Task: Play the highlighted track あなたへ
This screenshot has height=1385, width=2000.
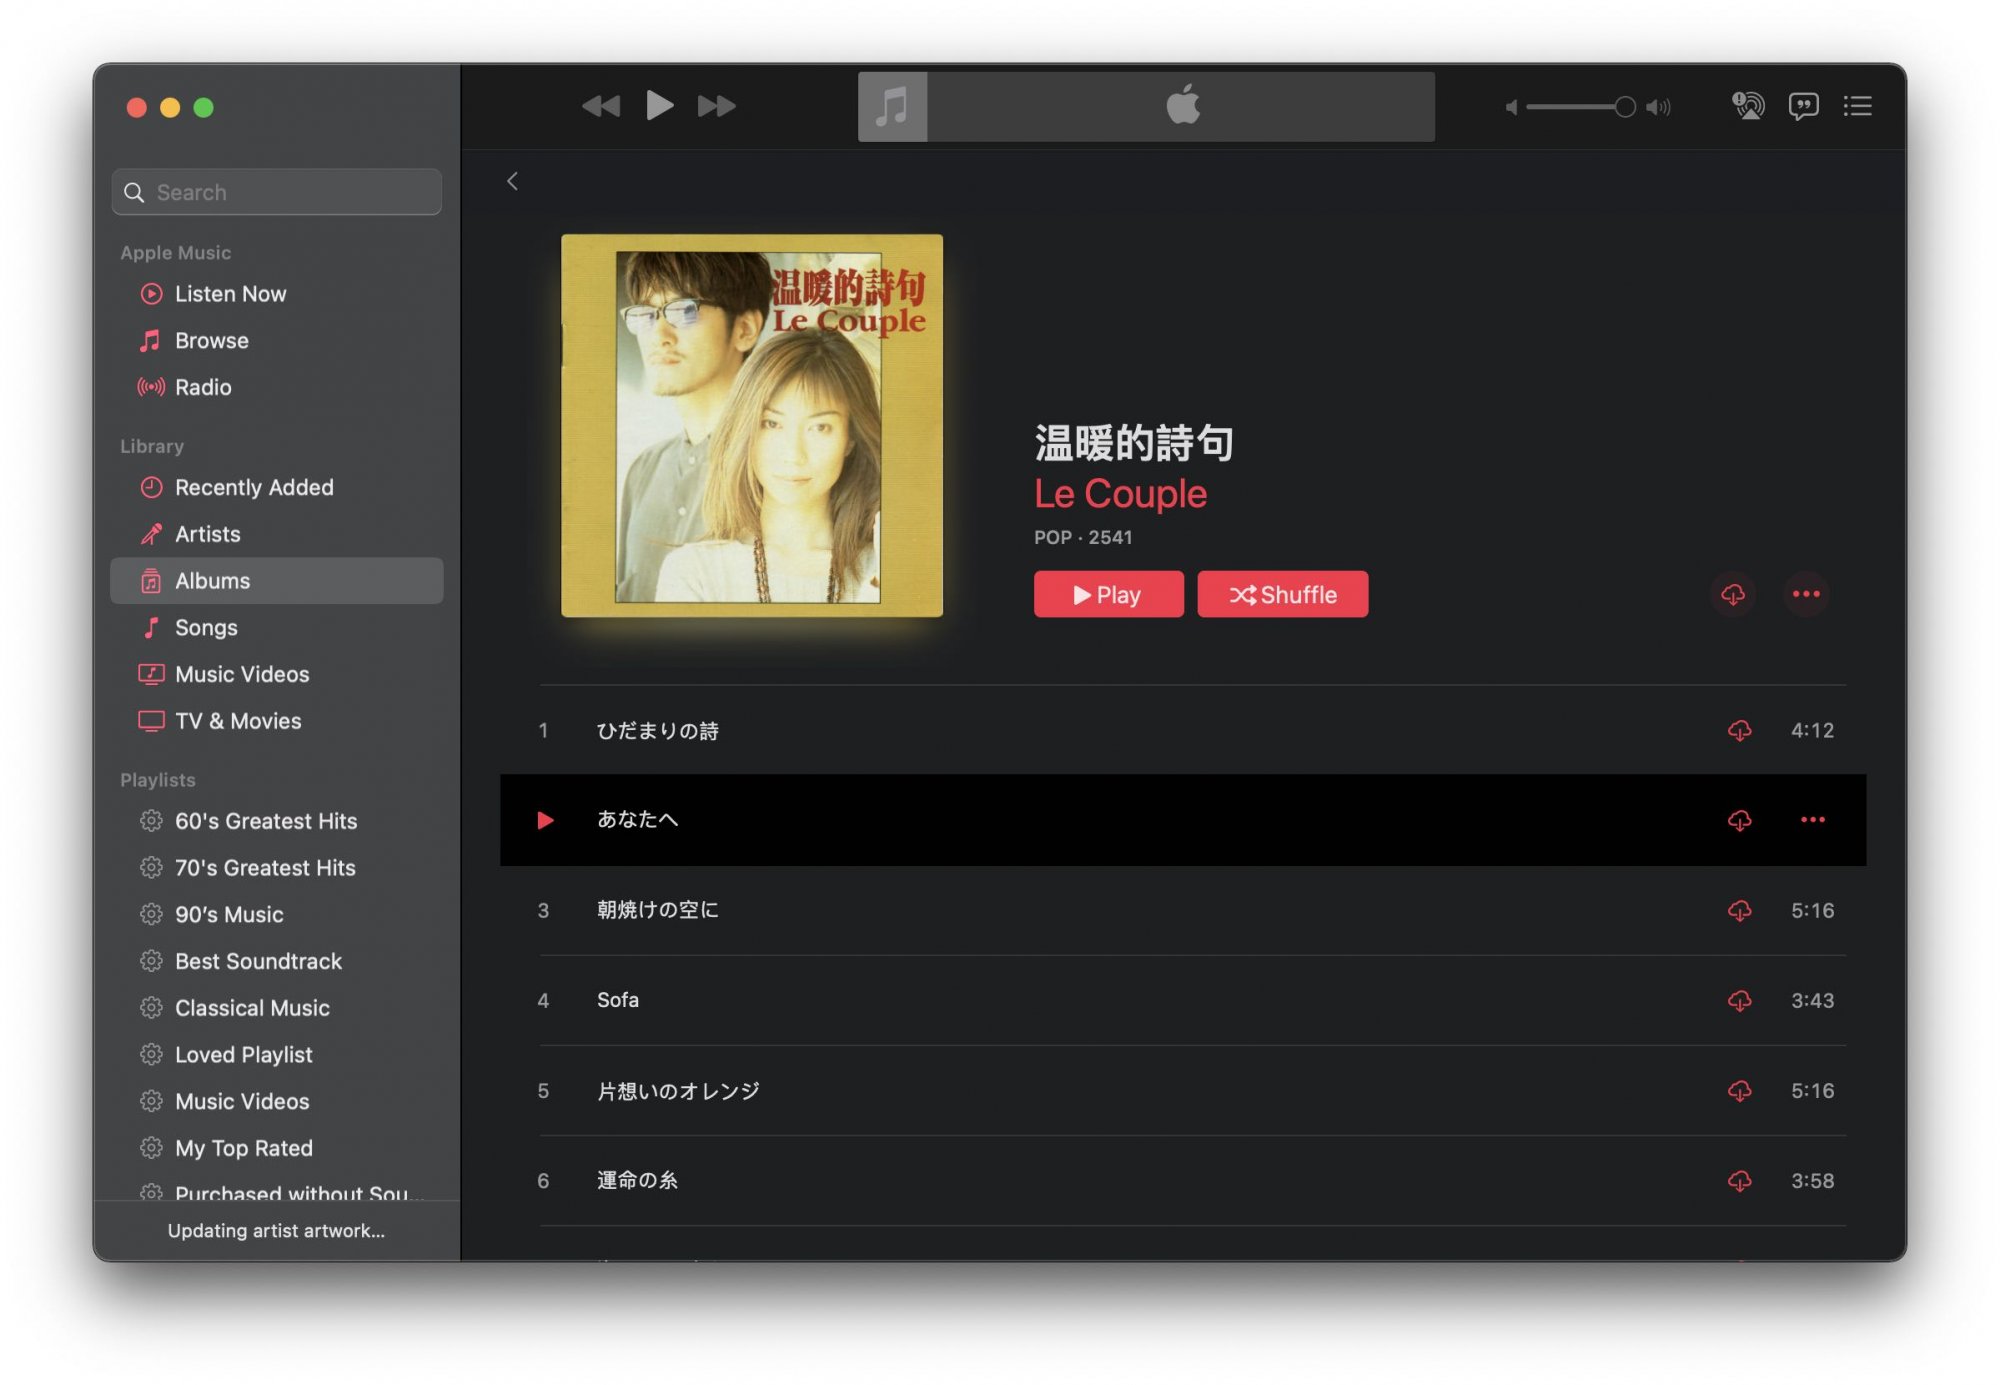Action: (x=545, y=820)
